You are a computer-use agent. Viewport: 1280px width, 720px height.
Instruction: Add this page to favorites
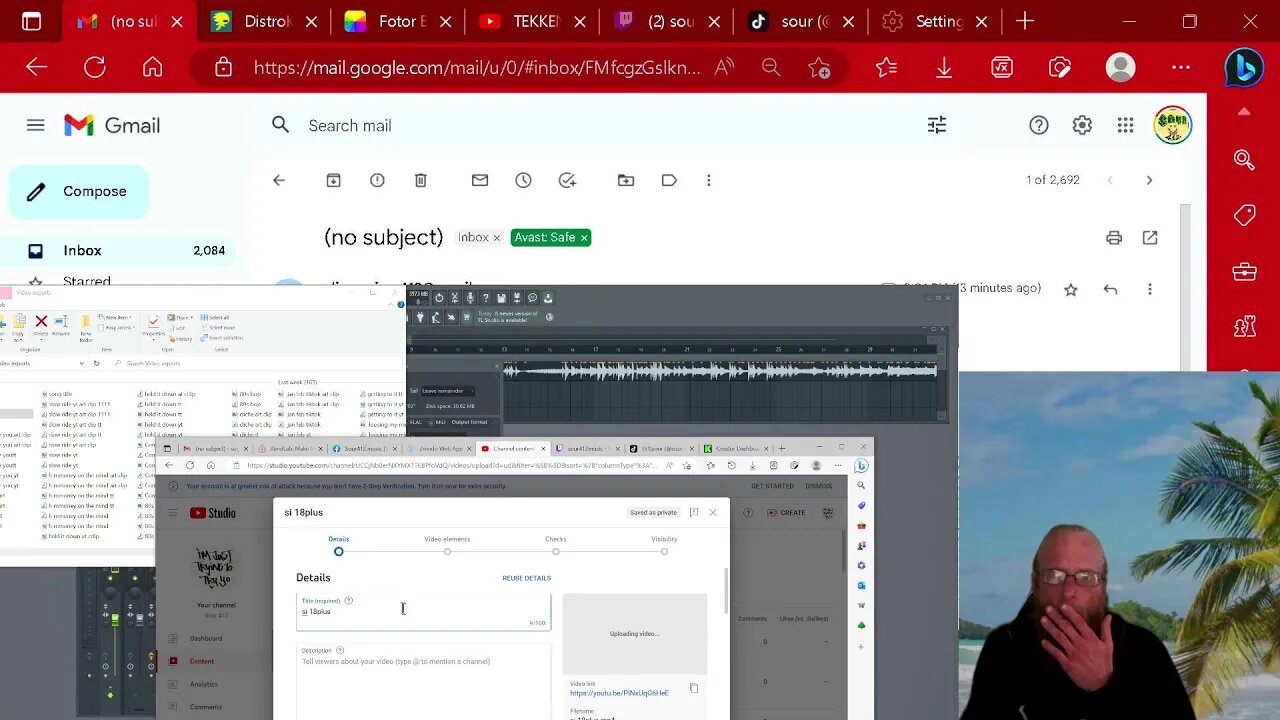[819, 67]
